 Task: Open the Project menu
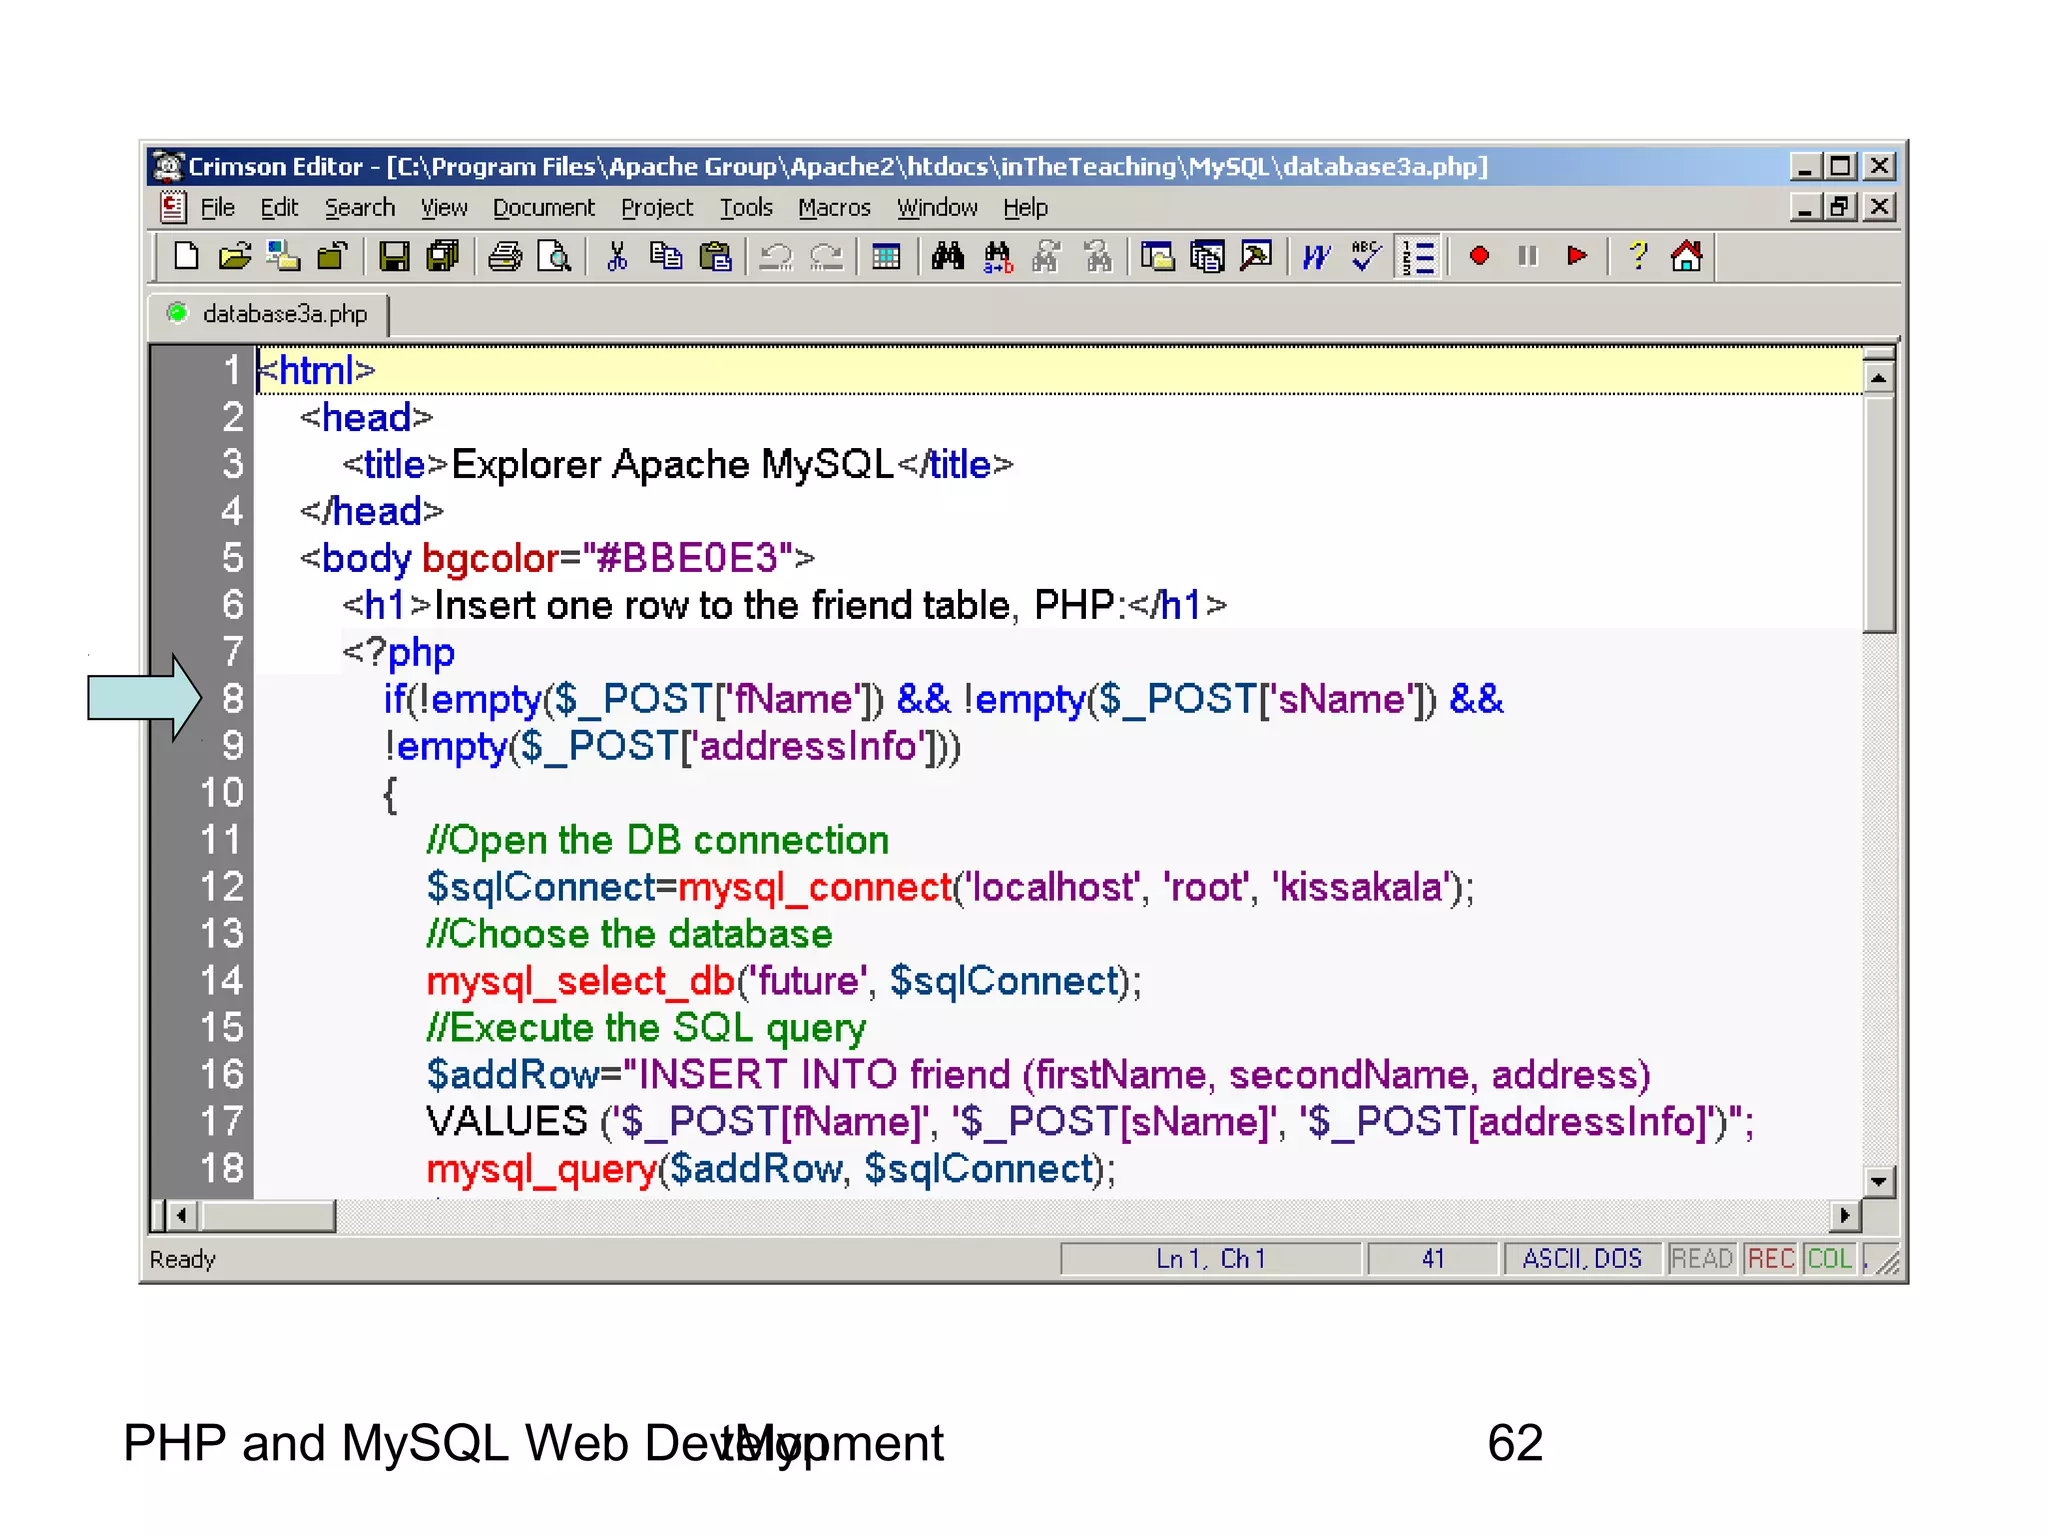(x=657, y=208)
